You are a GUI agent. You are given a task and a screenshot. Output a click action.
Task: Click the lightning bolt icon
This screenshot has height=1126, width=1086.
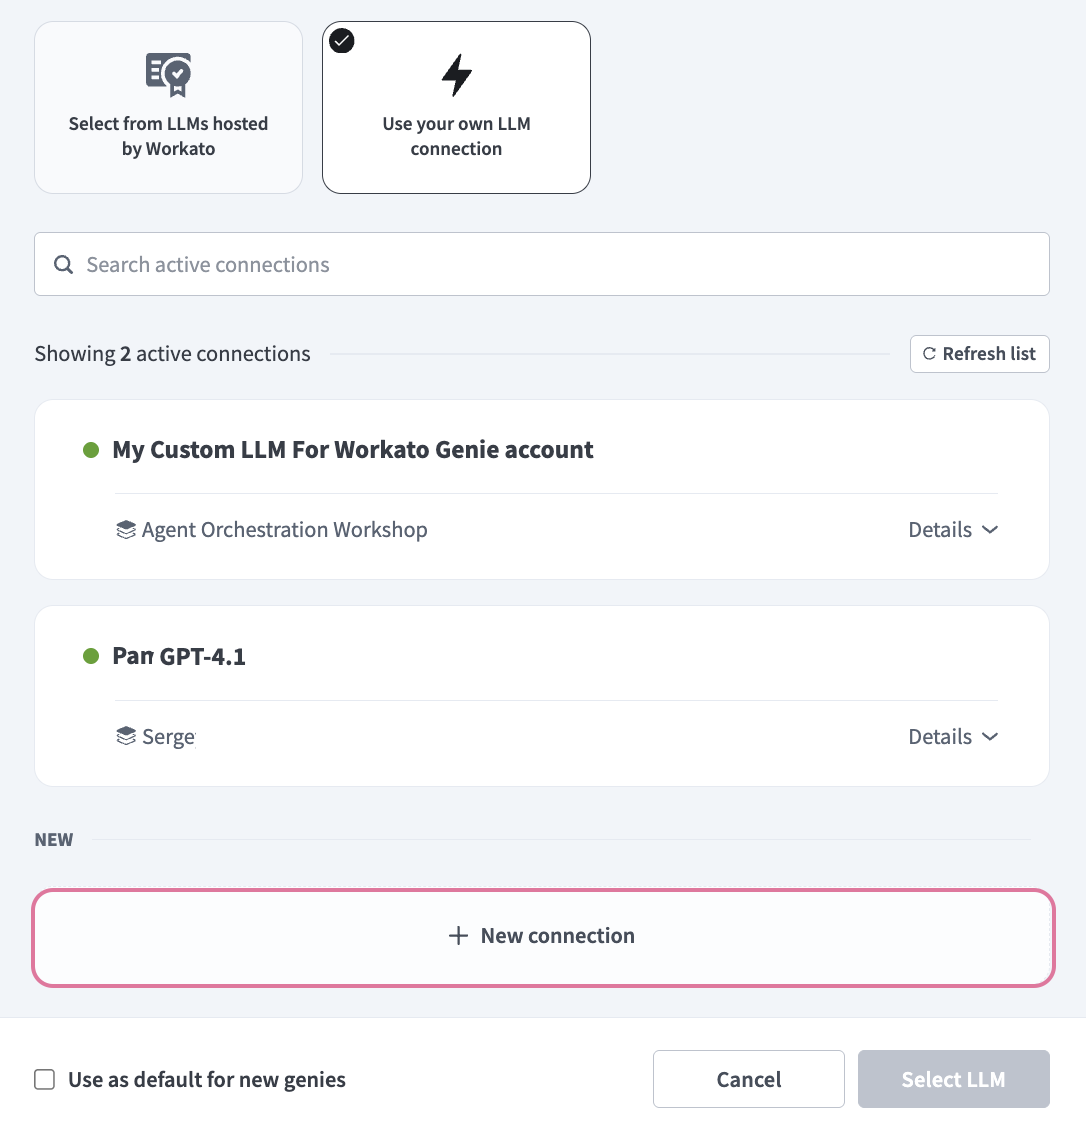[x=456, y=75]
